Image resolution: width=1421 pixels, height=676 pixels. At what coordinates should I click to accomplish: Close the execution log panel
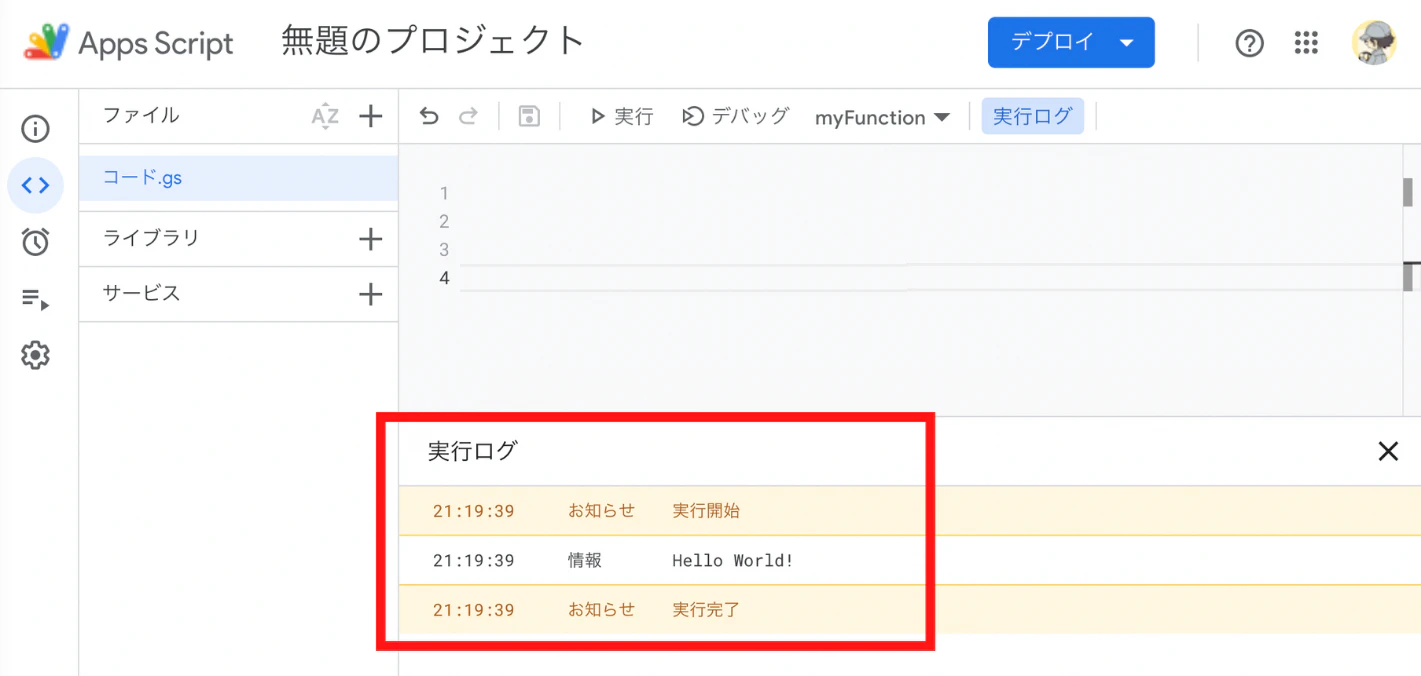(1388, 452)
